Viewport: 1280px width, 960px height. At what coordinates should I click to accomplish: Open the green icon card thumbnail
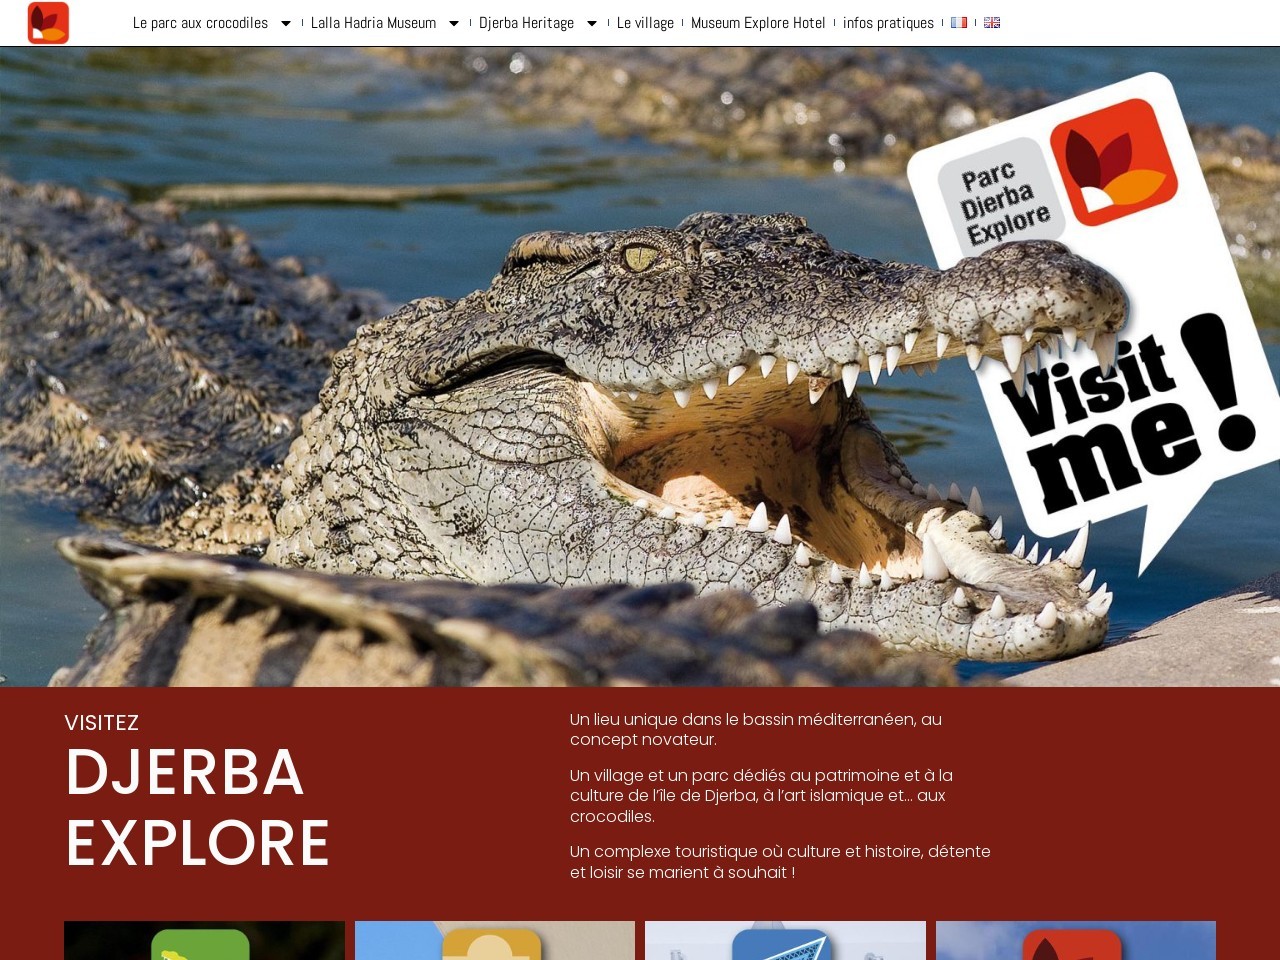point(204,940)
